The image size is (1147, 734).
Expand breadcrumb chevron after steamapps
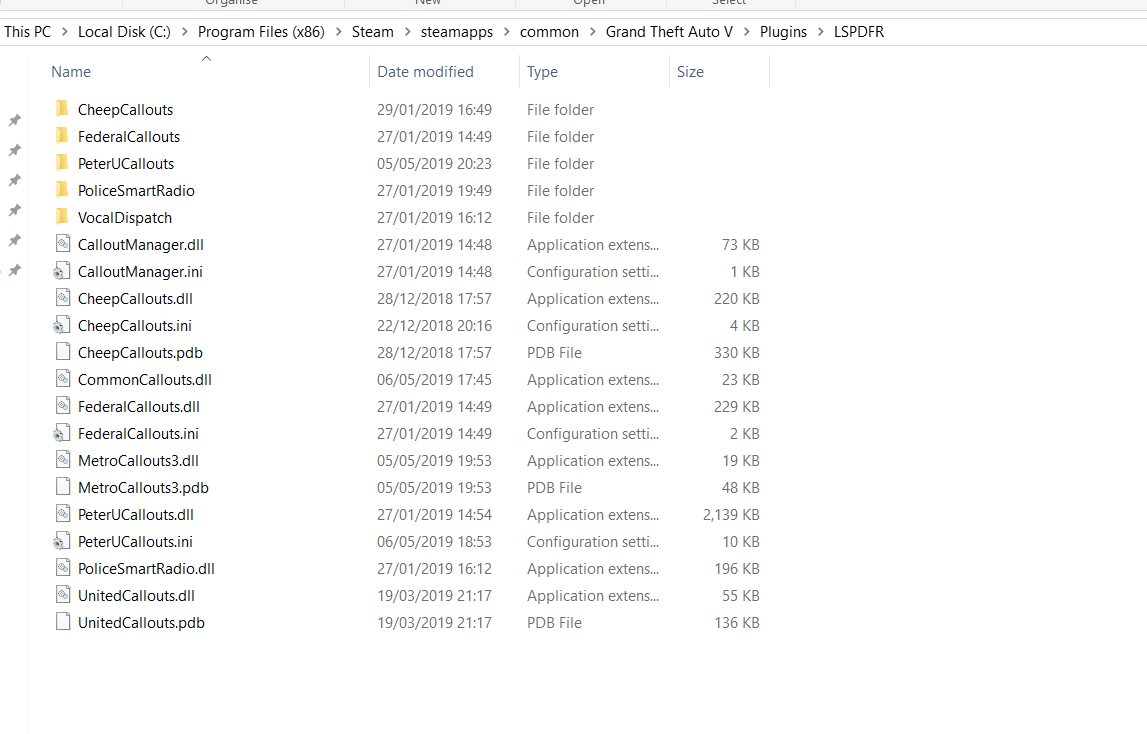506,31
